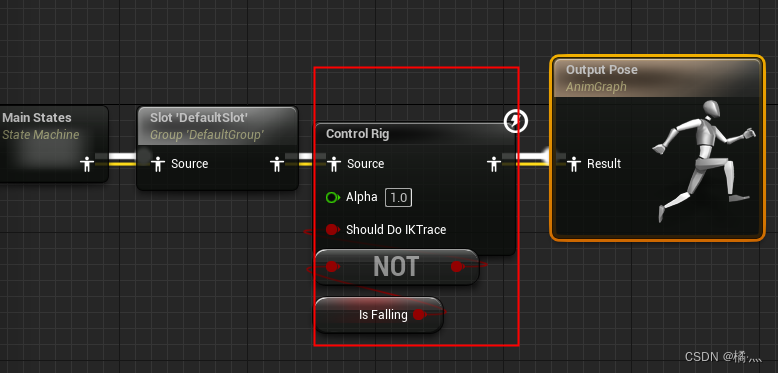
Task: Select the Main States state machine node
Action: pos(54,144)
